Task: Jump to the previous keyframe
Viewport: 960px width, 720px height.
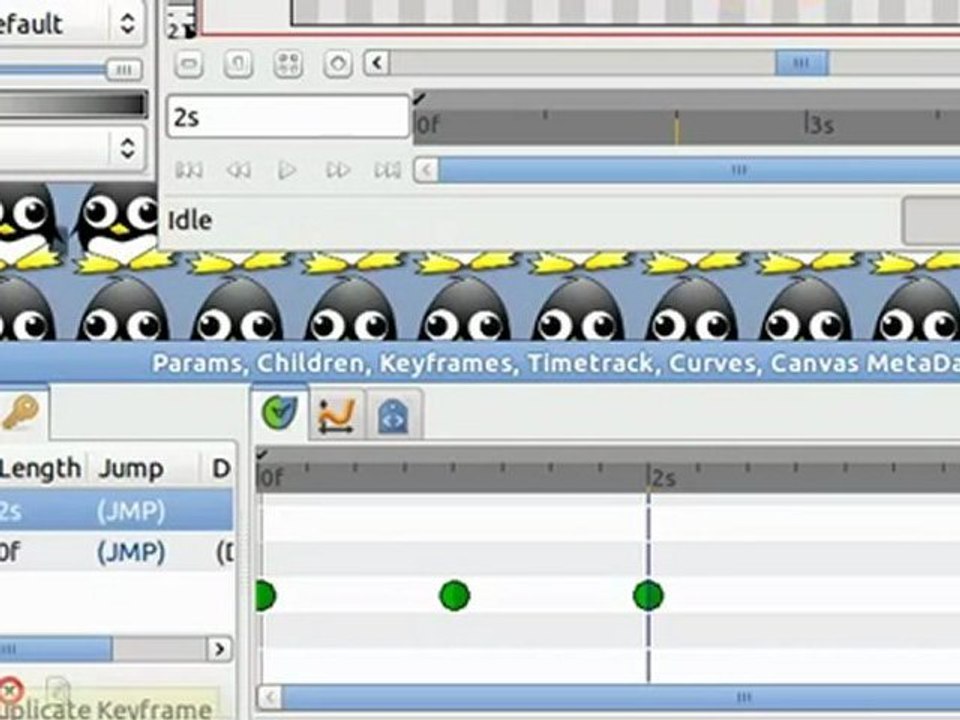Action: tap(238, 170)
